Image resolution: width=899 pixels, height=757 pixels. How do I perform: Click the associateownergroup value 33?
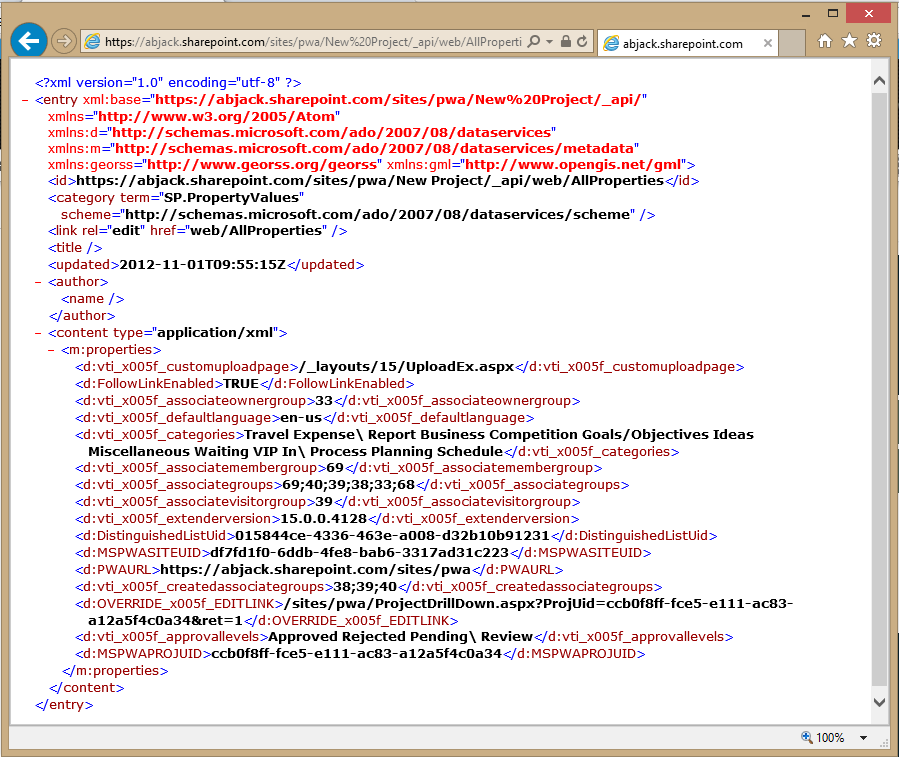[324, 401]
